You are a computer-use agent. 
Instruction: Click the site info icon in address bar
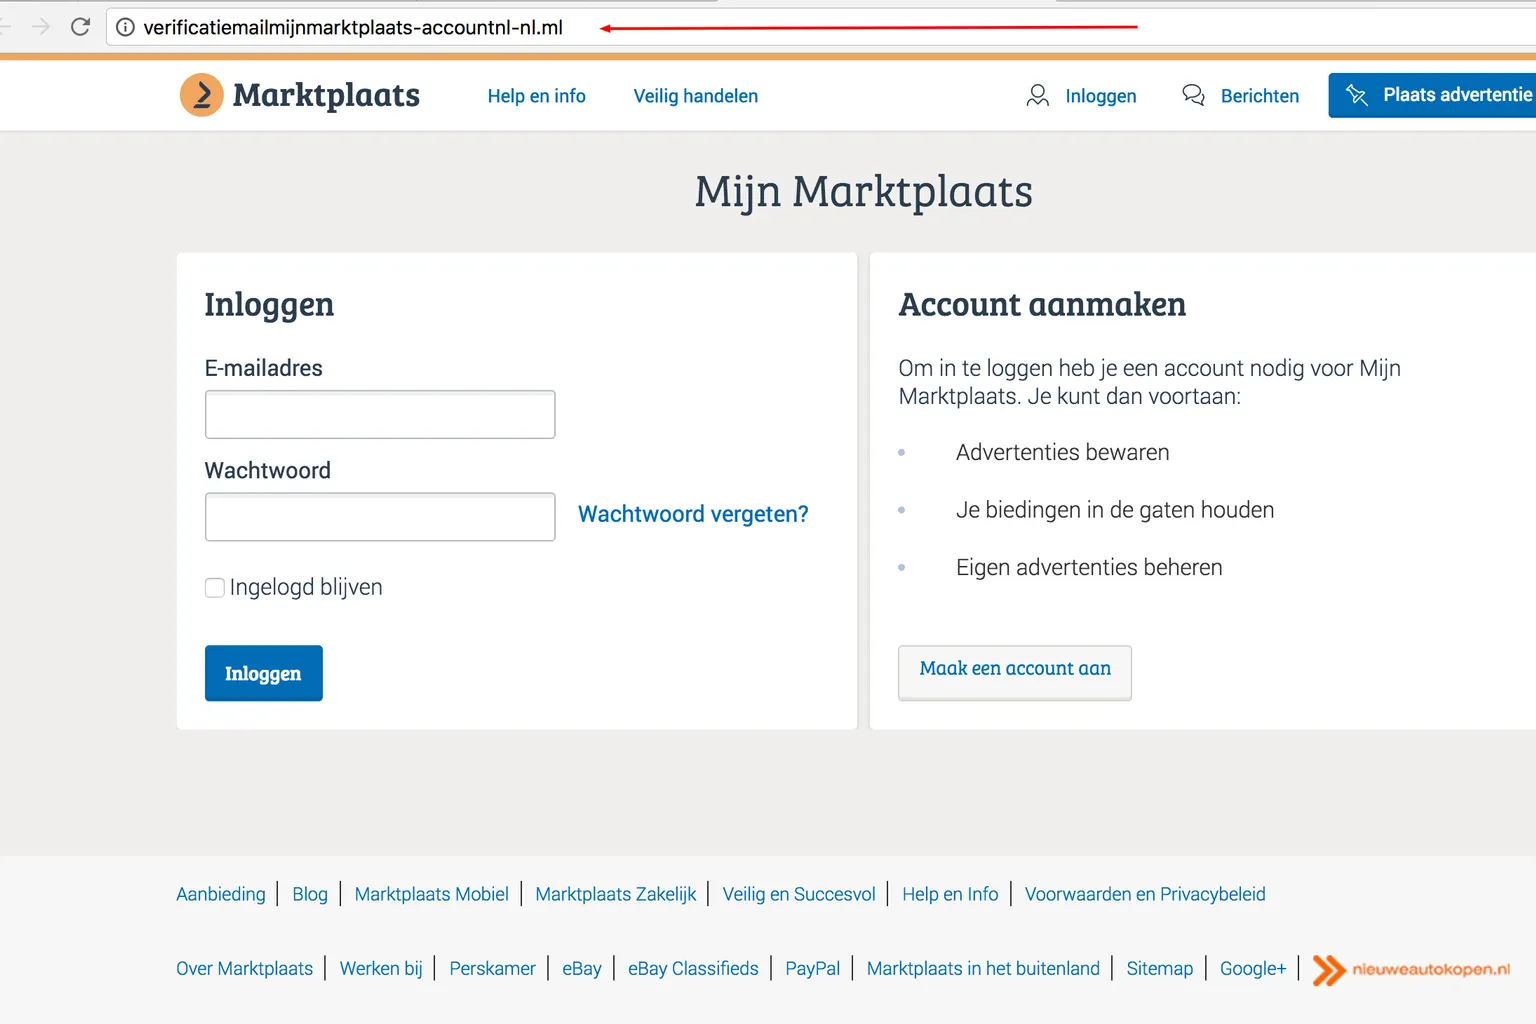coord(126,27)
